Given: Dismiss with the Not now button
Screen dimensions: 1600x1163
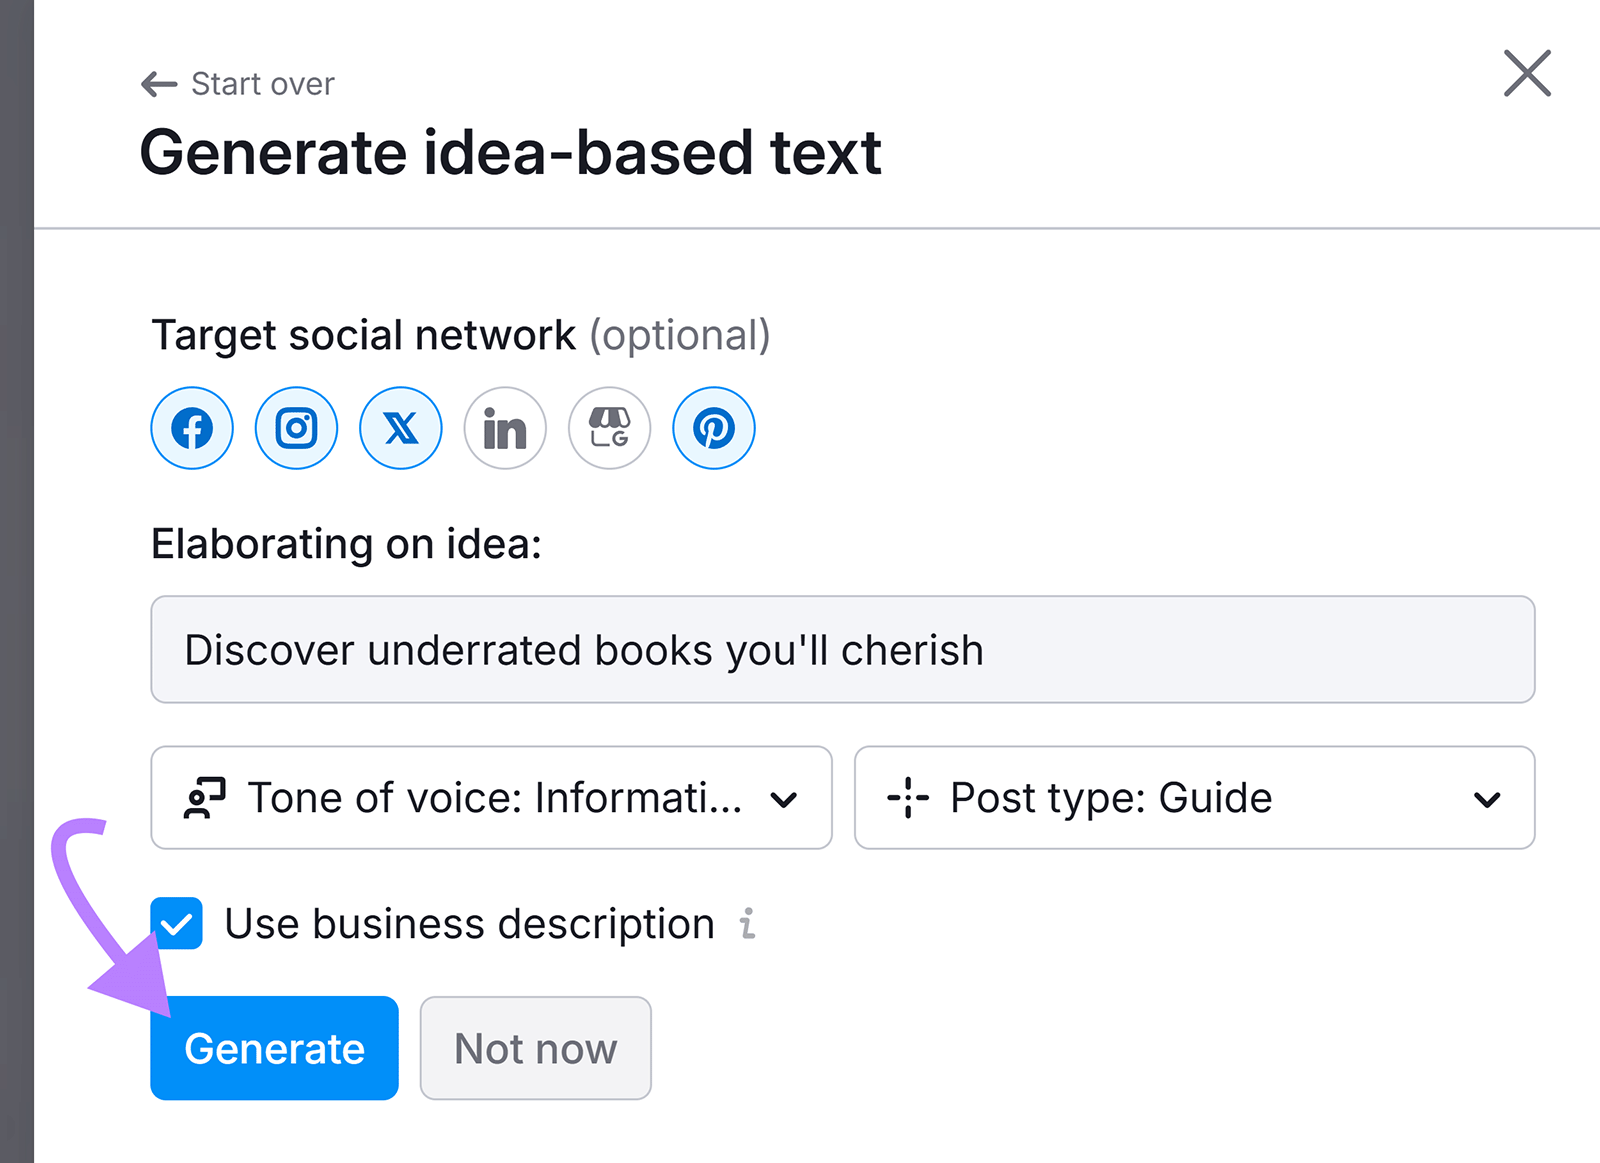Looking at the screenshot, I should pyautogui.click(x=535, y=1048).
